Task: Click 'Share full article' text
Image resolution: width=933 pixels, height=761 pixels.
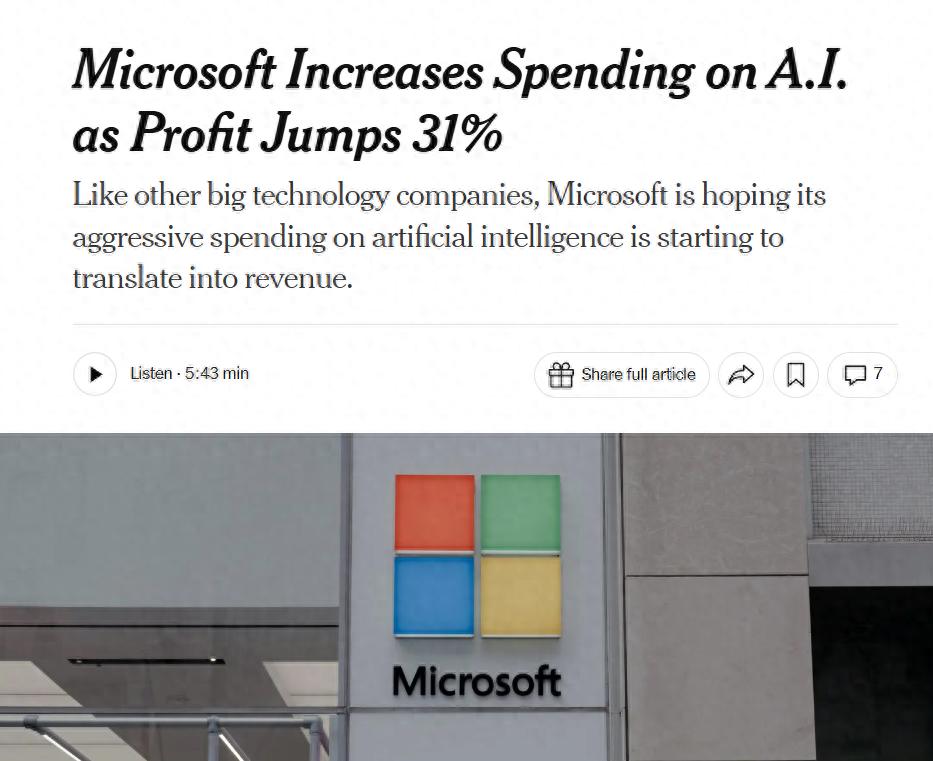Action: [x=638, y=374]
